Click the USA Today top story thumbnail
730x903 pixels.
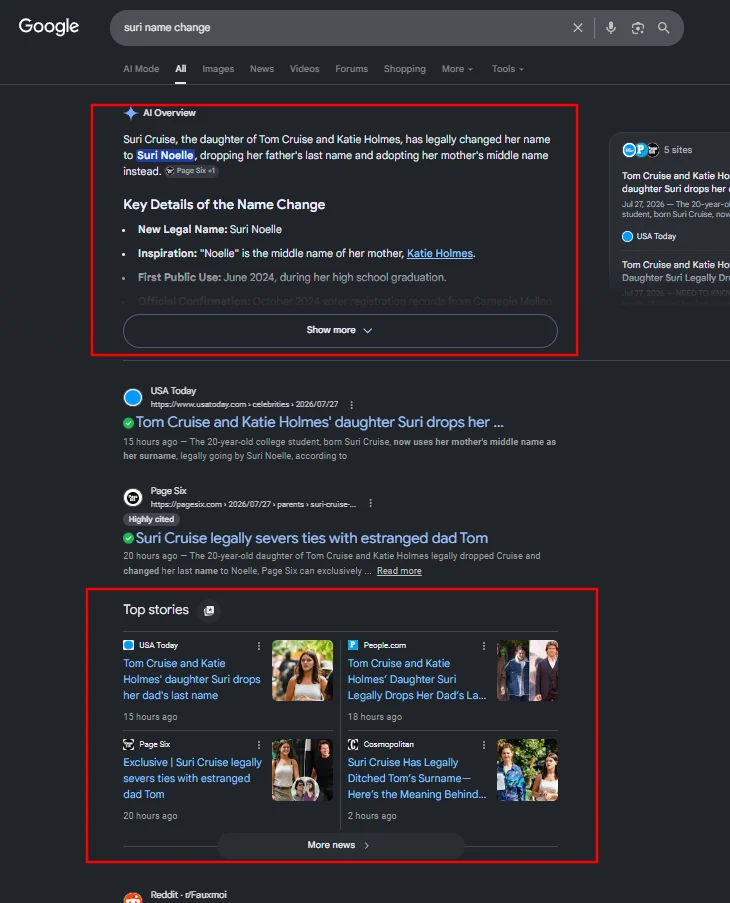pyautogui.click(x=302, y=671)
